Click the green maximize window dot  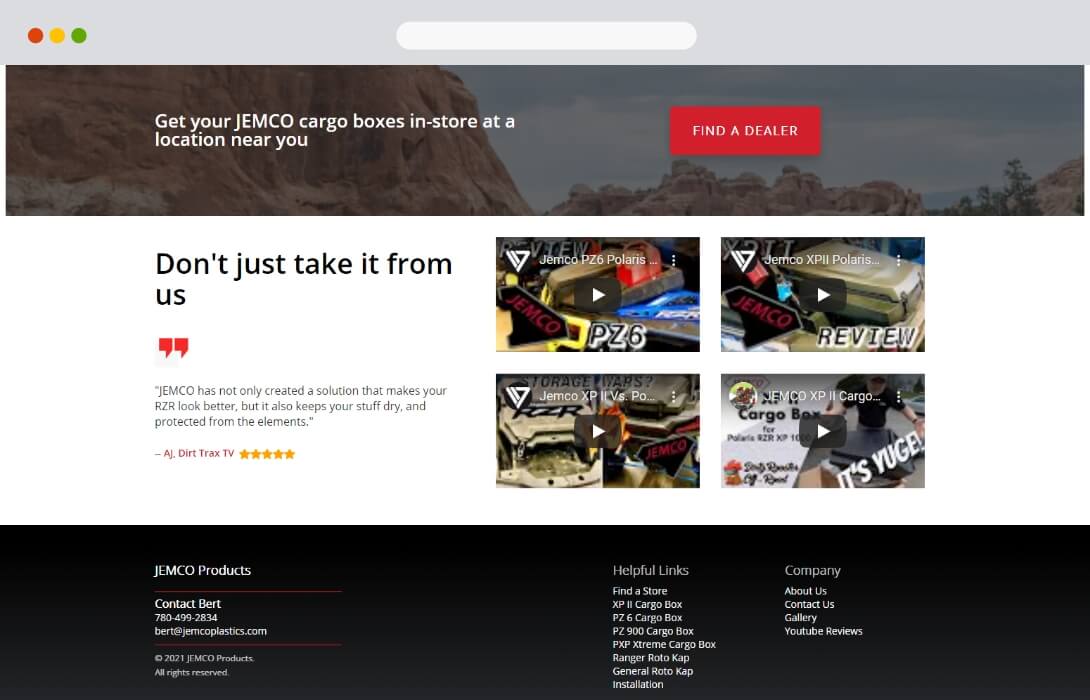[79, 35]
